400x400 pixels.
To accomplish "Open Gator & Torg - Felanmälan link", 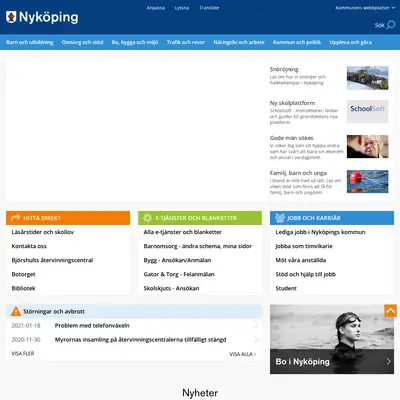I will (x=179, y=274).
